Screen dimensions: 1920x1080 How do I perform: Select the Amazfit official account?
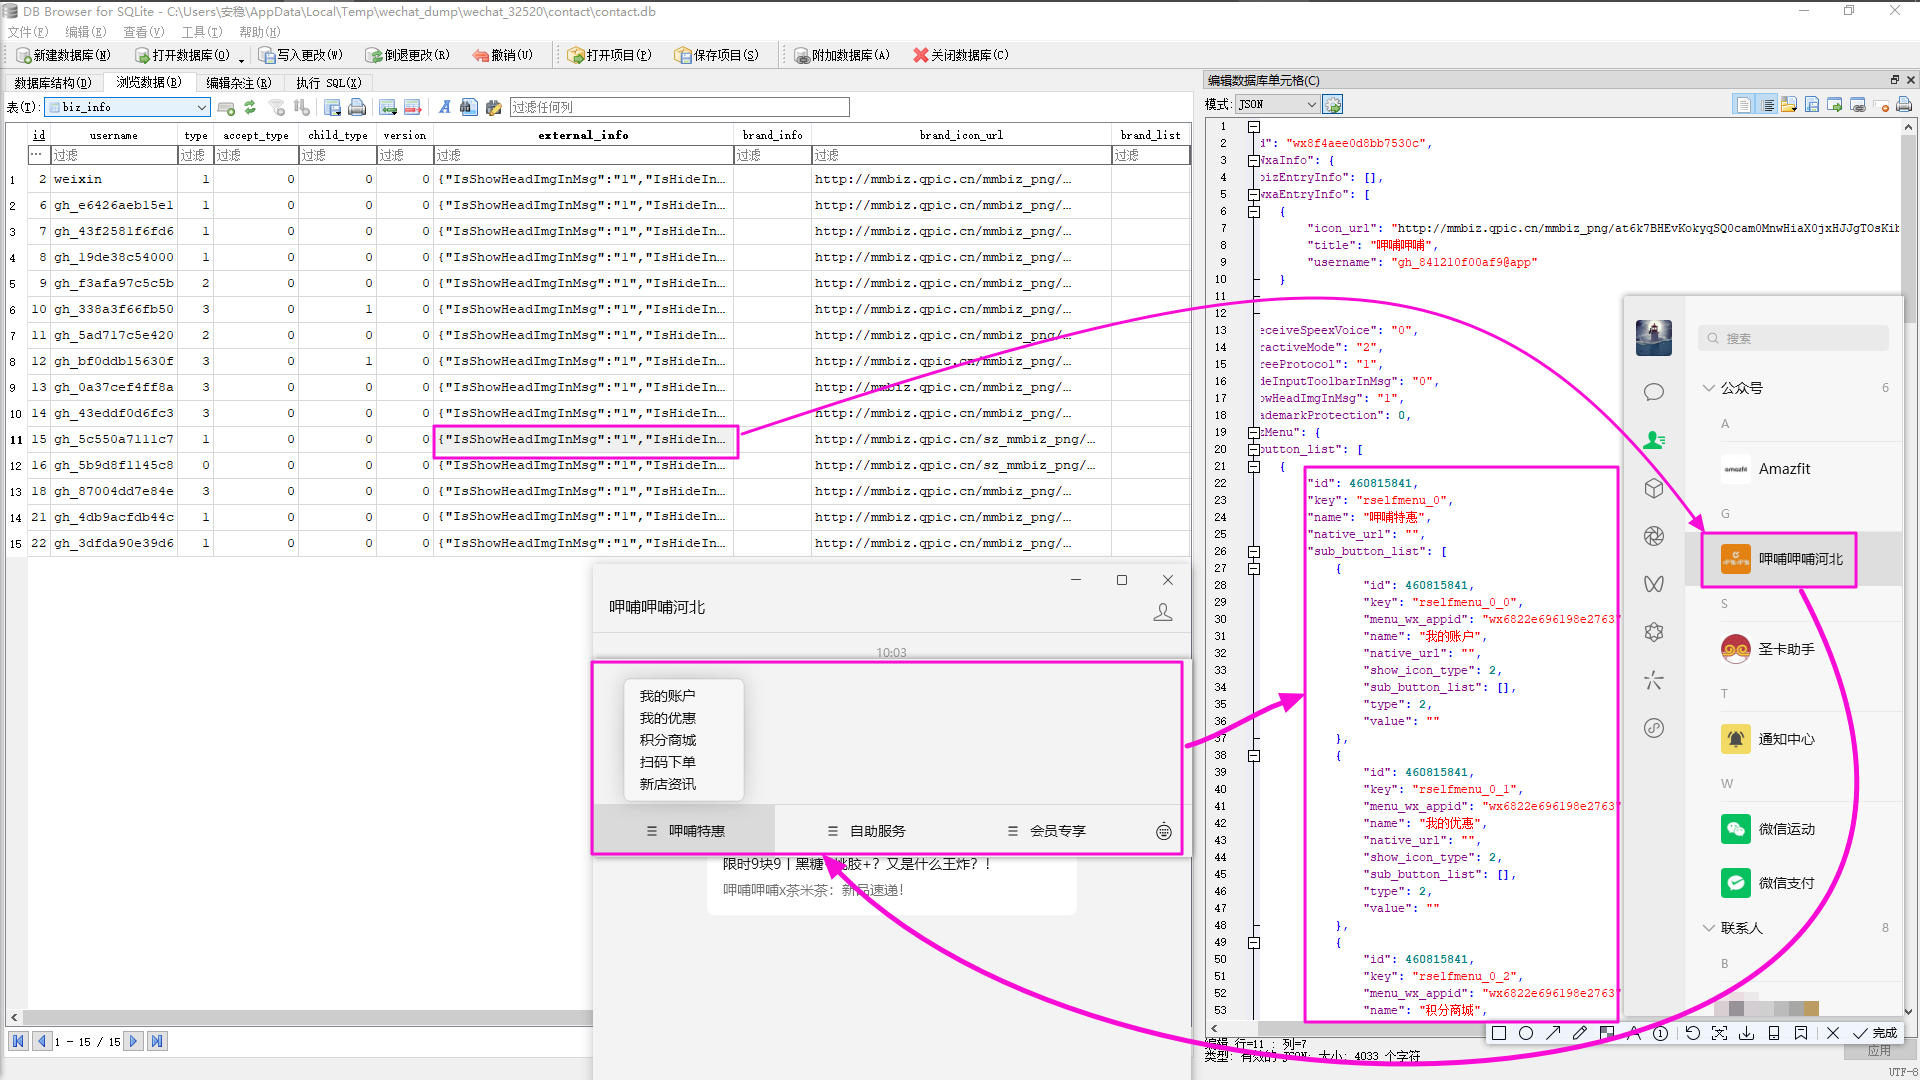coord(1794,469)
